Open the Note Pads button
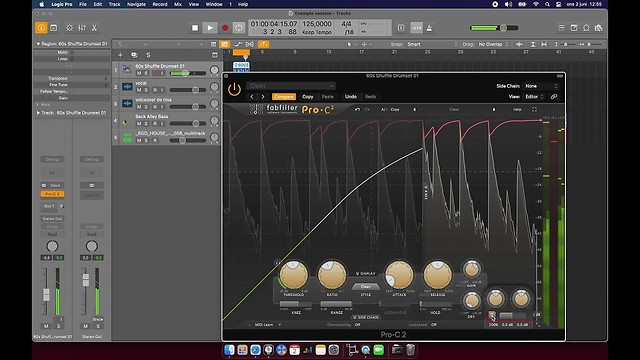Image resolution: width=640 pixels, height=360 pixels. (574, 28)
